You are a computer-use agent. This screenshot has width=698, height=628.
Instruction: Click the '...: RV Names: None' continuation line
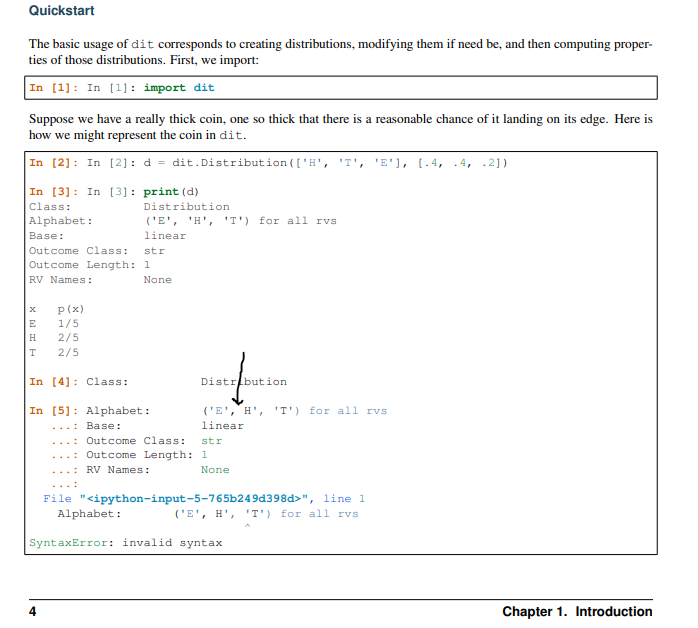(140, 470)
